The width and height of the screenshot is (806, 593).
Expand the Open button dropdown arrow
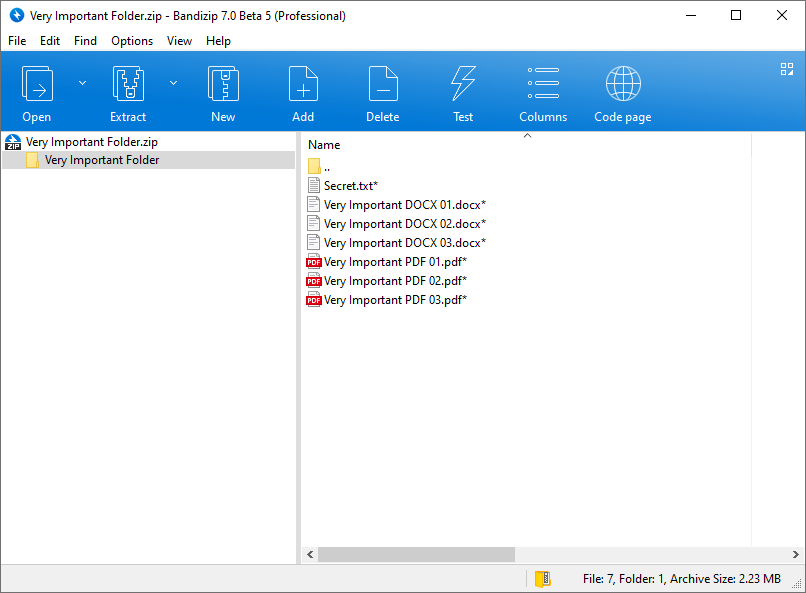(x=83, y=83)
